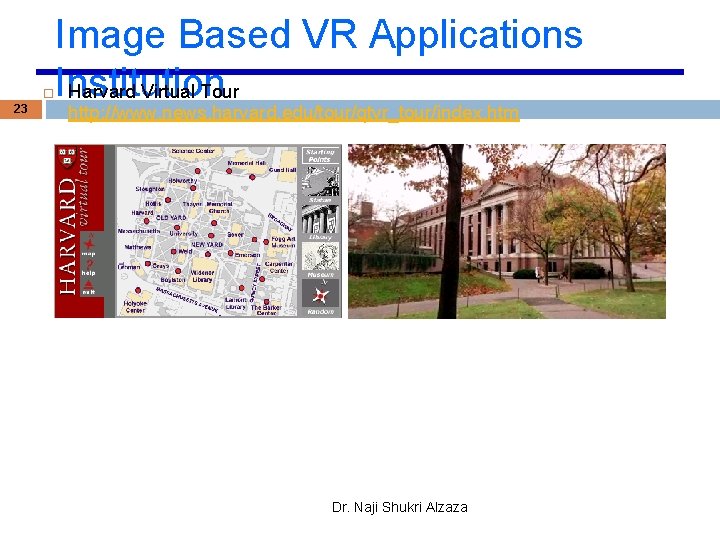The height and width of the screenshot is (540, 720).
Task: Click the Lehman building label
Action: click(129, 267)
